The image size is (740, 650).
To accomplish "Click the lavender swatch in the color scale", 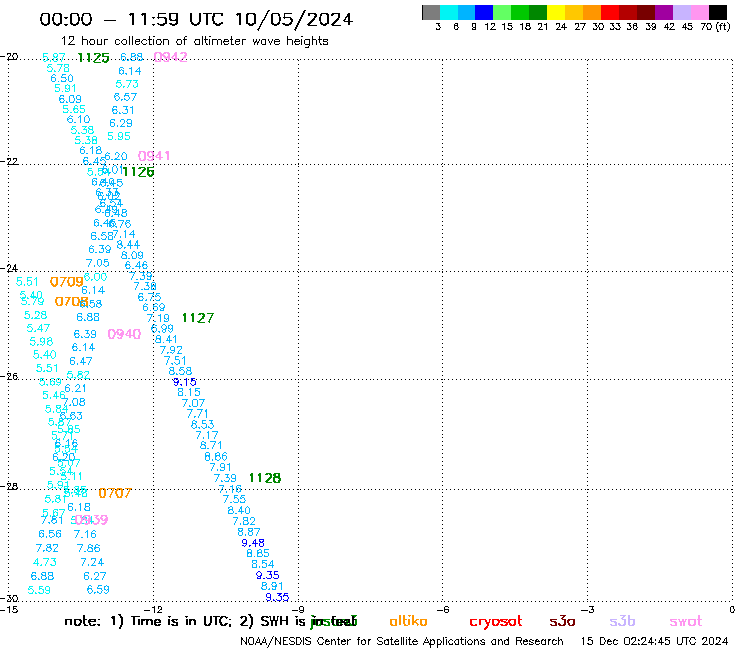I will pyautogui.click(x=682, y=12).
